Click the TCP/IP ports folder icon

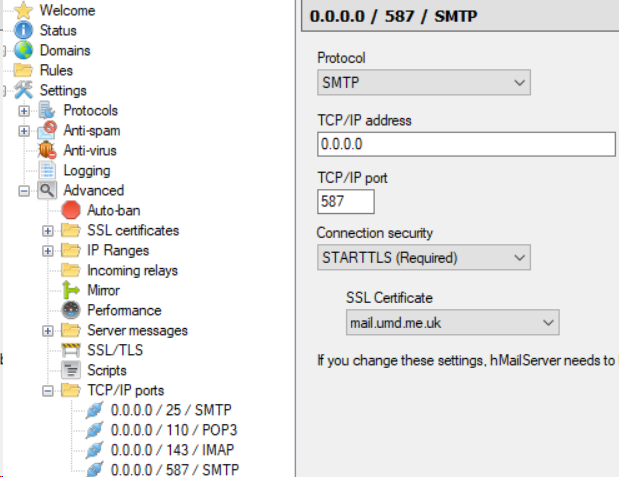click(71, 390)
